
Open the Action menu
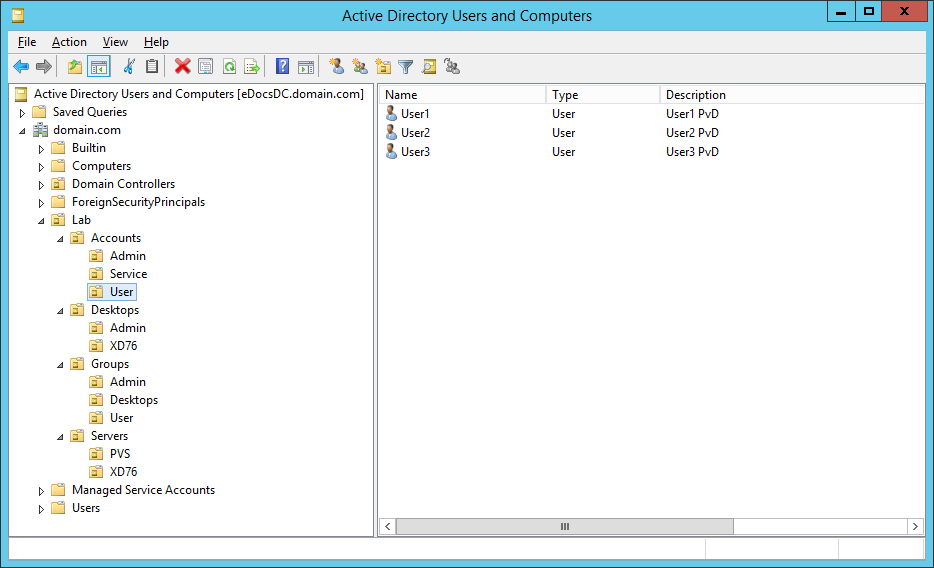(x=69, y=42)
